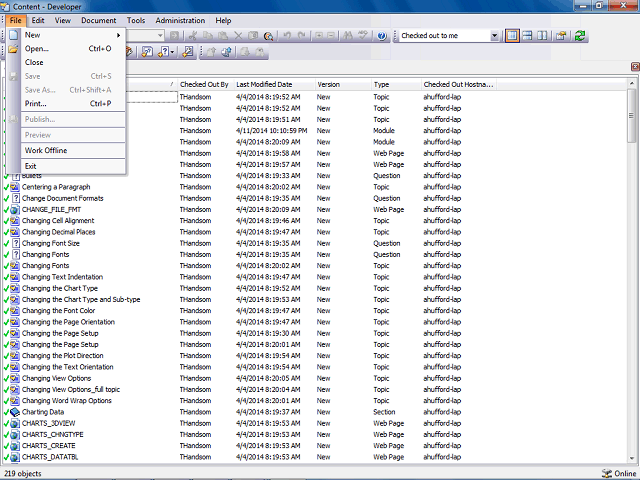Screen dimensions: 640x480
Task: Click the Undo arrow icon
Action: point(287,36)
